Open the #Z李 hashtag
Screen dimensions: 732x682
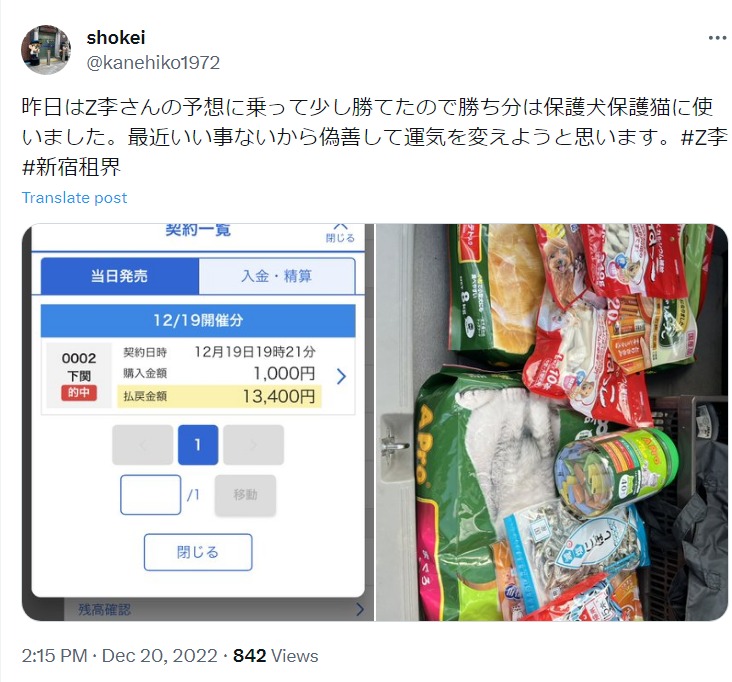tap(704, 137)
